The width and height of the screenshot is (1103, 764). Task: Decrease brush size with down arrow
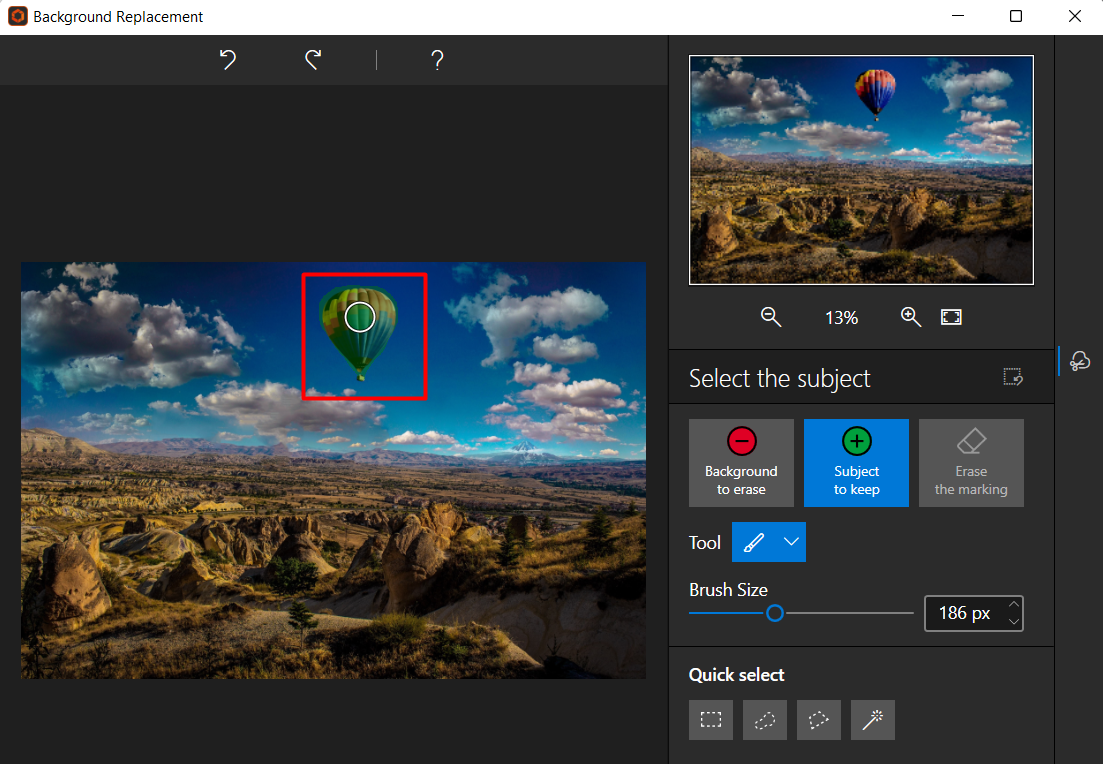click(x=1014, y=621)
